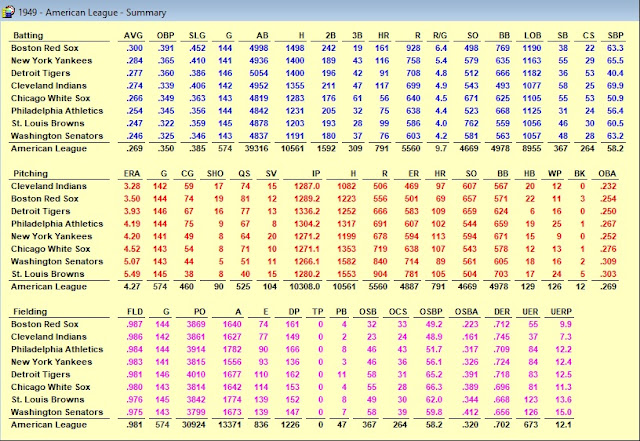Select Philadelphia Athletics in Fielding table
The width and height of the screenshot is (640, 441).
pos(57,350)
